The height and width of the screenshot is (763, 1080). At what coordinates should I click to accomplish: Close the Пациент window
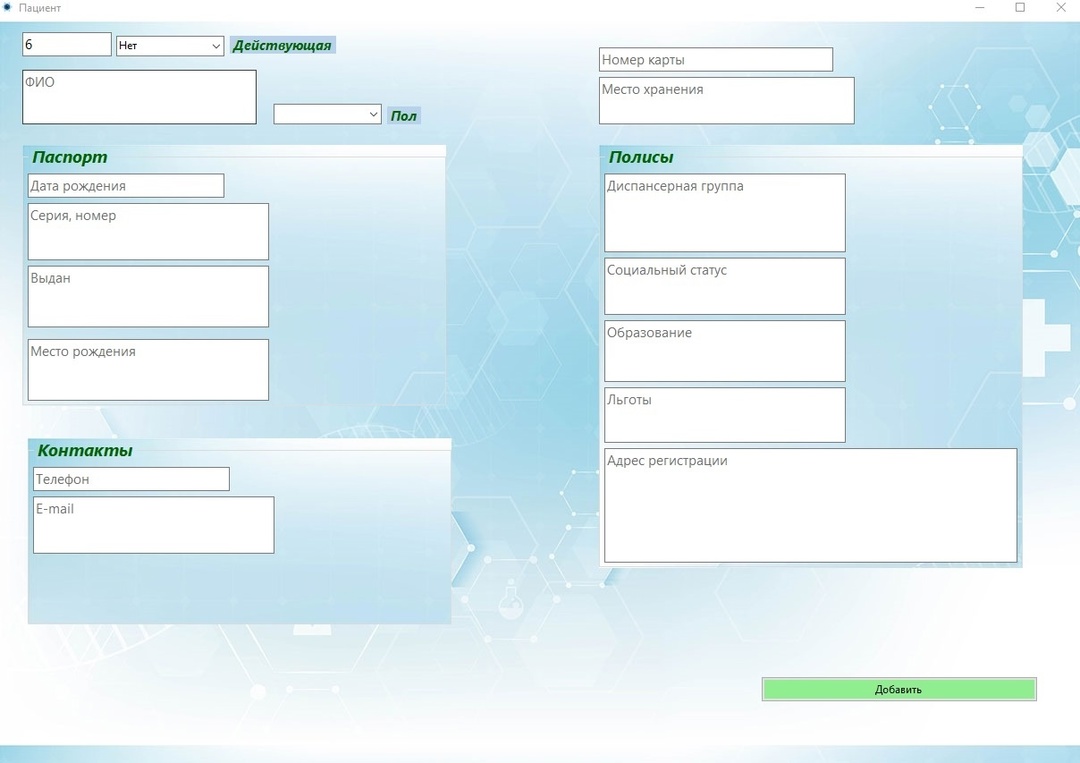[1061, 8]
